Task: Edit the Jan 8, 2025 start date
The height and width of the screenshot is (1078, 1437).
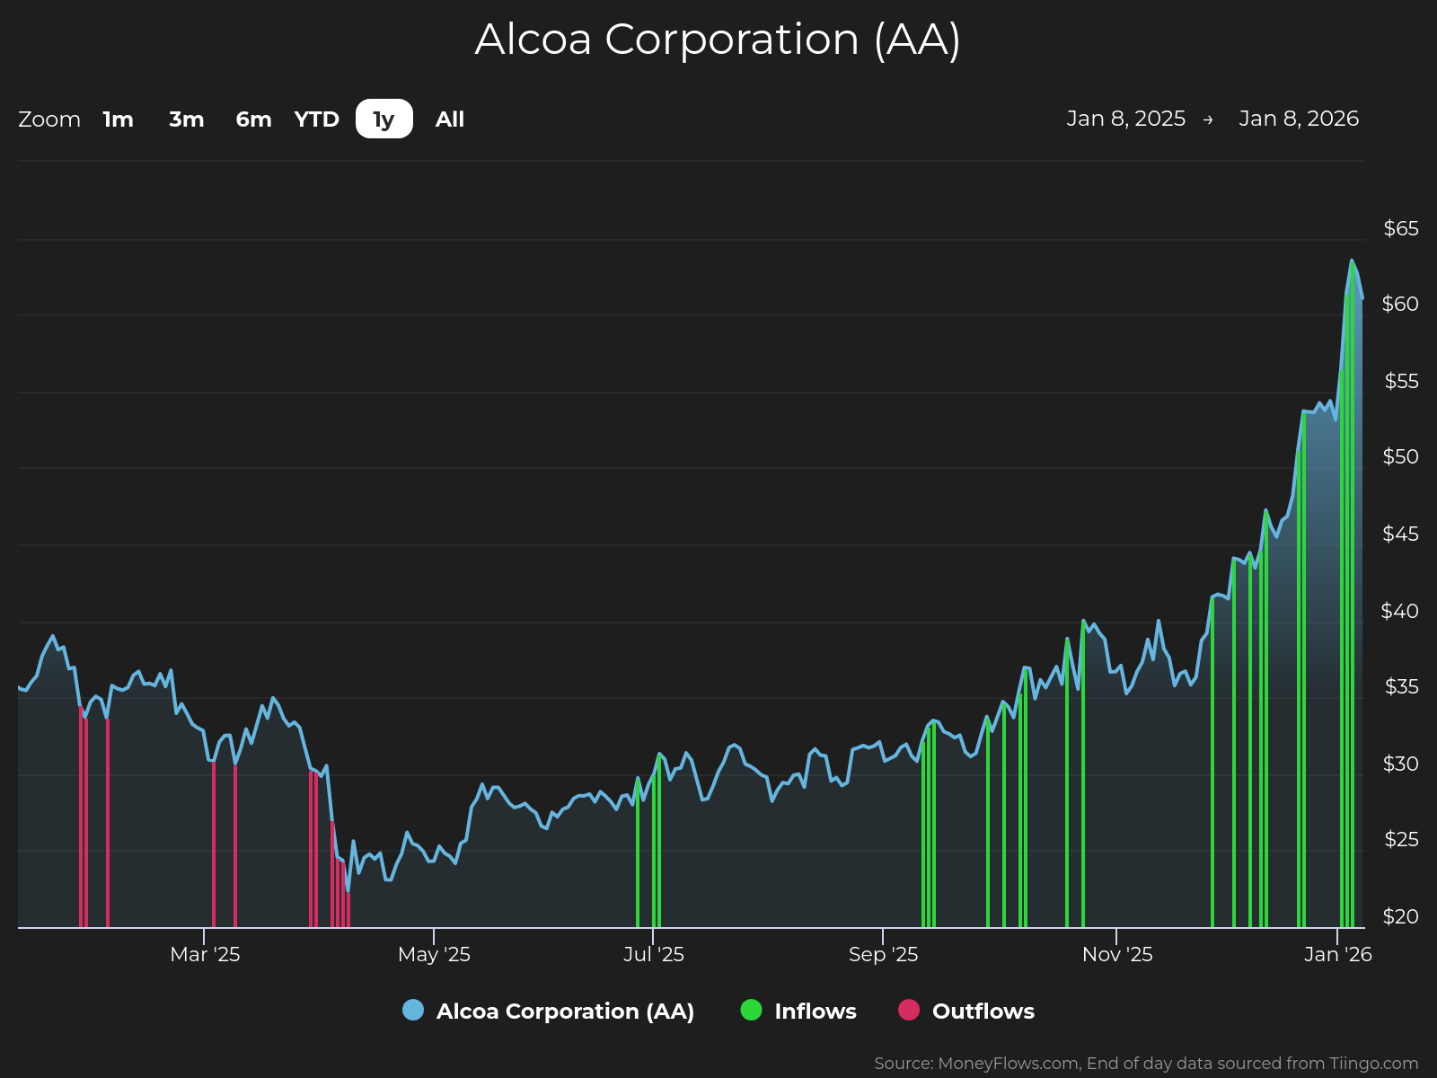Action: 1126,118
